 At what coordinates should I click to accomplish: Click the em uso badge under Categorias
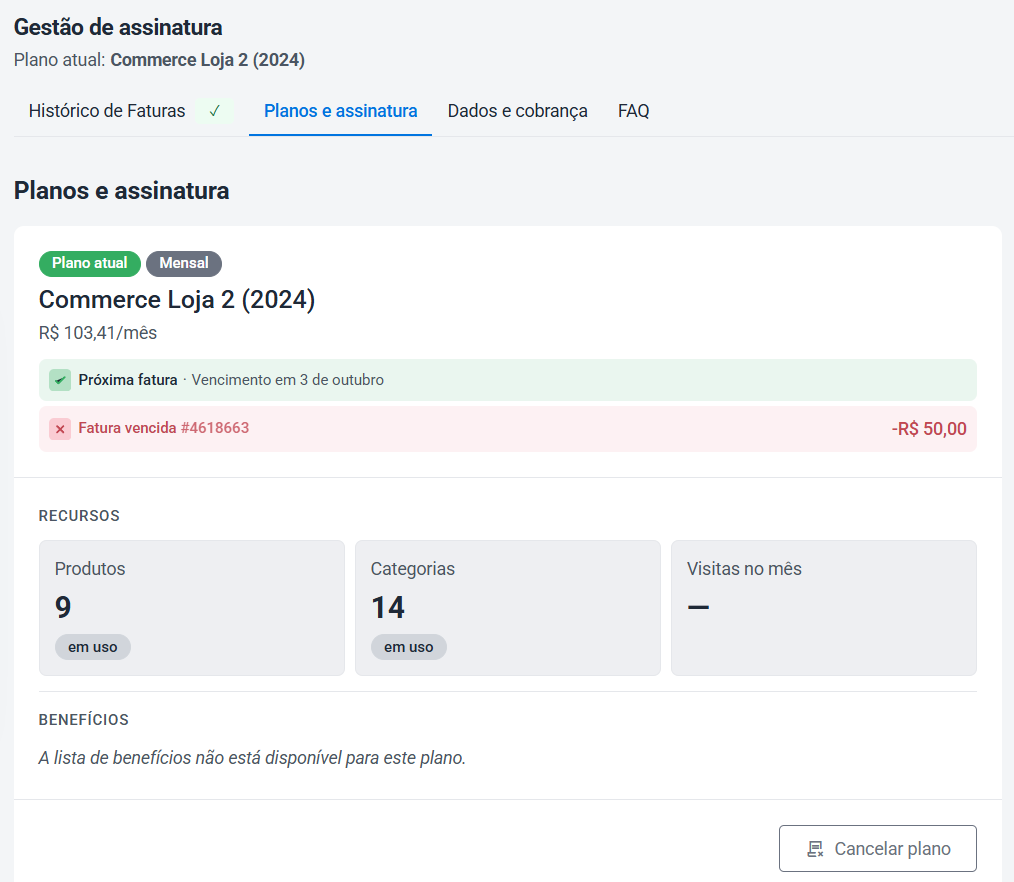(409, 647)
